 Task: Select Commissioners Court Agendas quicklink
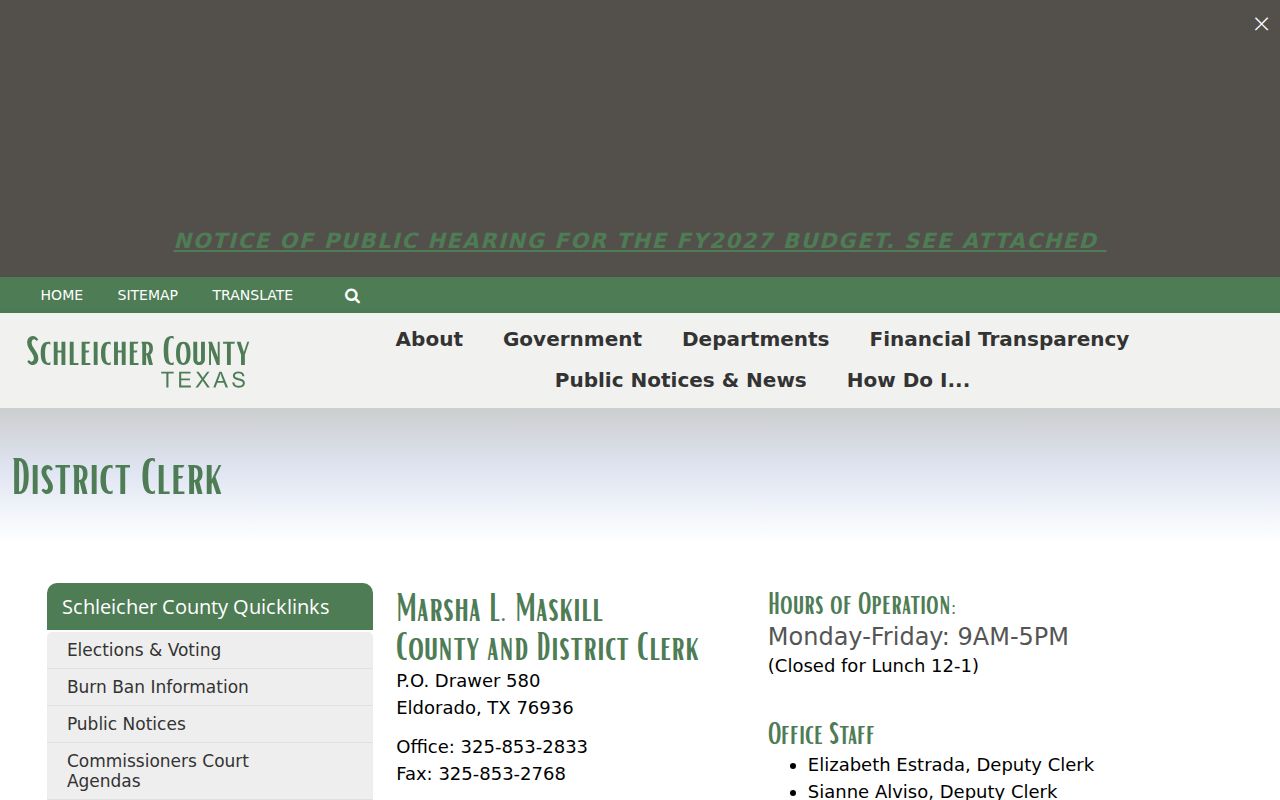pyautogui.click(x=210, y=771)
